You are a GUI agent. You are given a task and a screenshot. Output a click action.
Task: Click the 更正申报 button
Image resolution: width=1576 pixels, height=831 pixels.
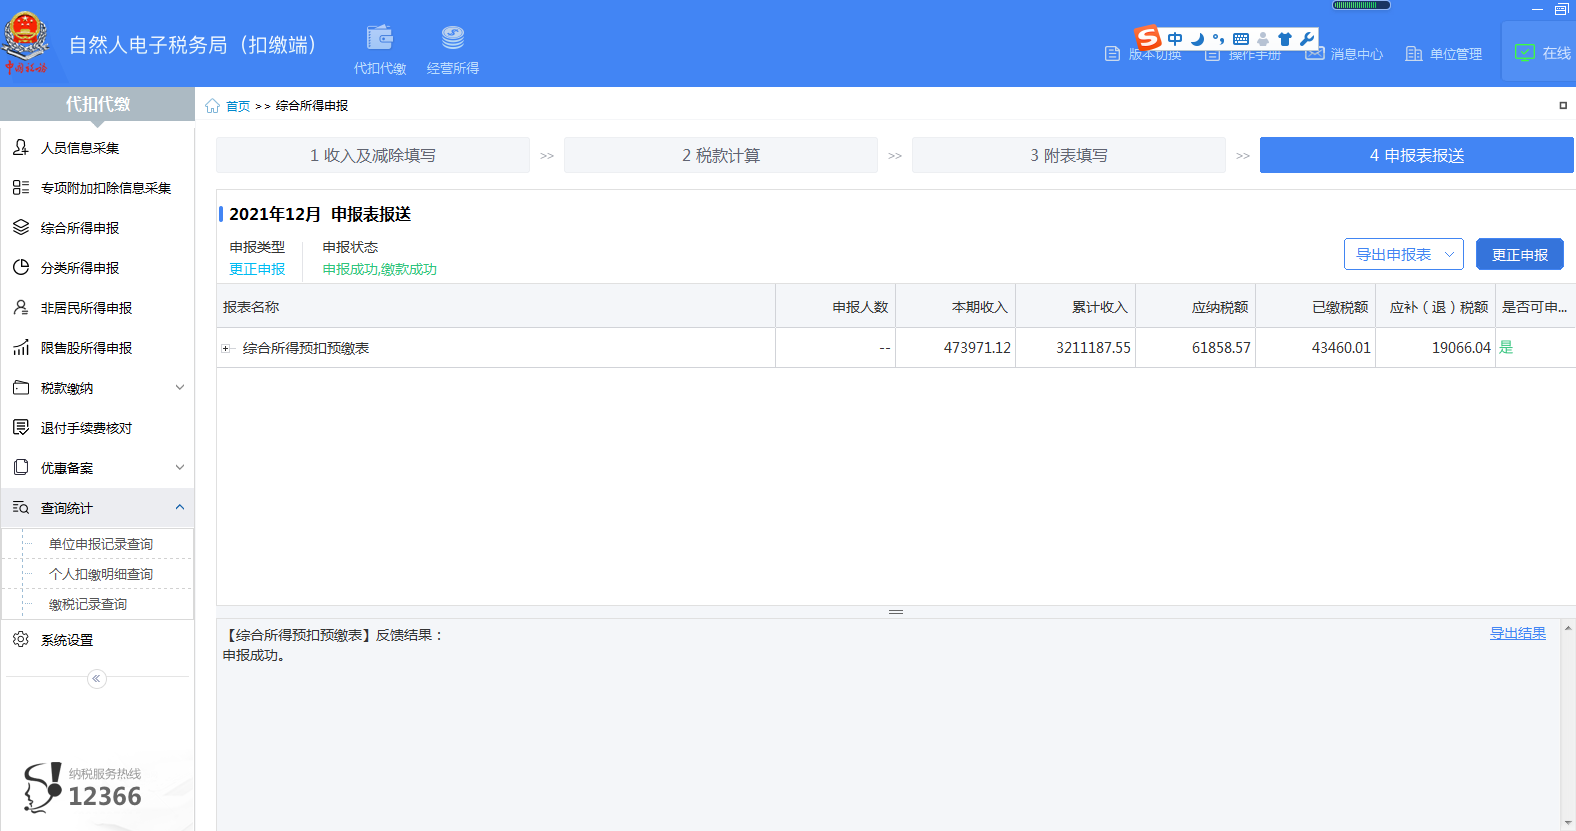[1519, 255]
